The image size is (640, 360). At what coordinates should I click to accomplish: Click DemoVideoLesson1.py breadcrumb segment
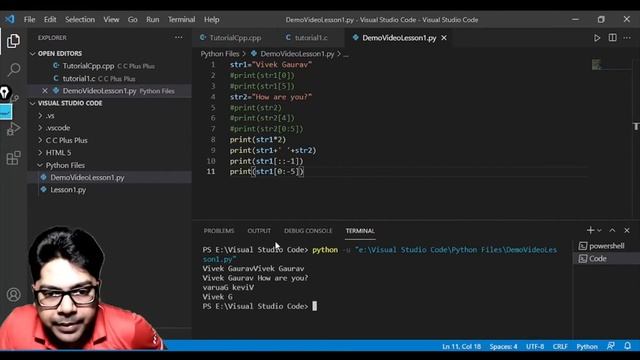pos(297,54)
